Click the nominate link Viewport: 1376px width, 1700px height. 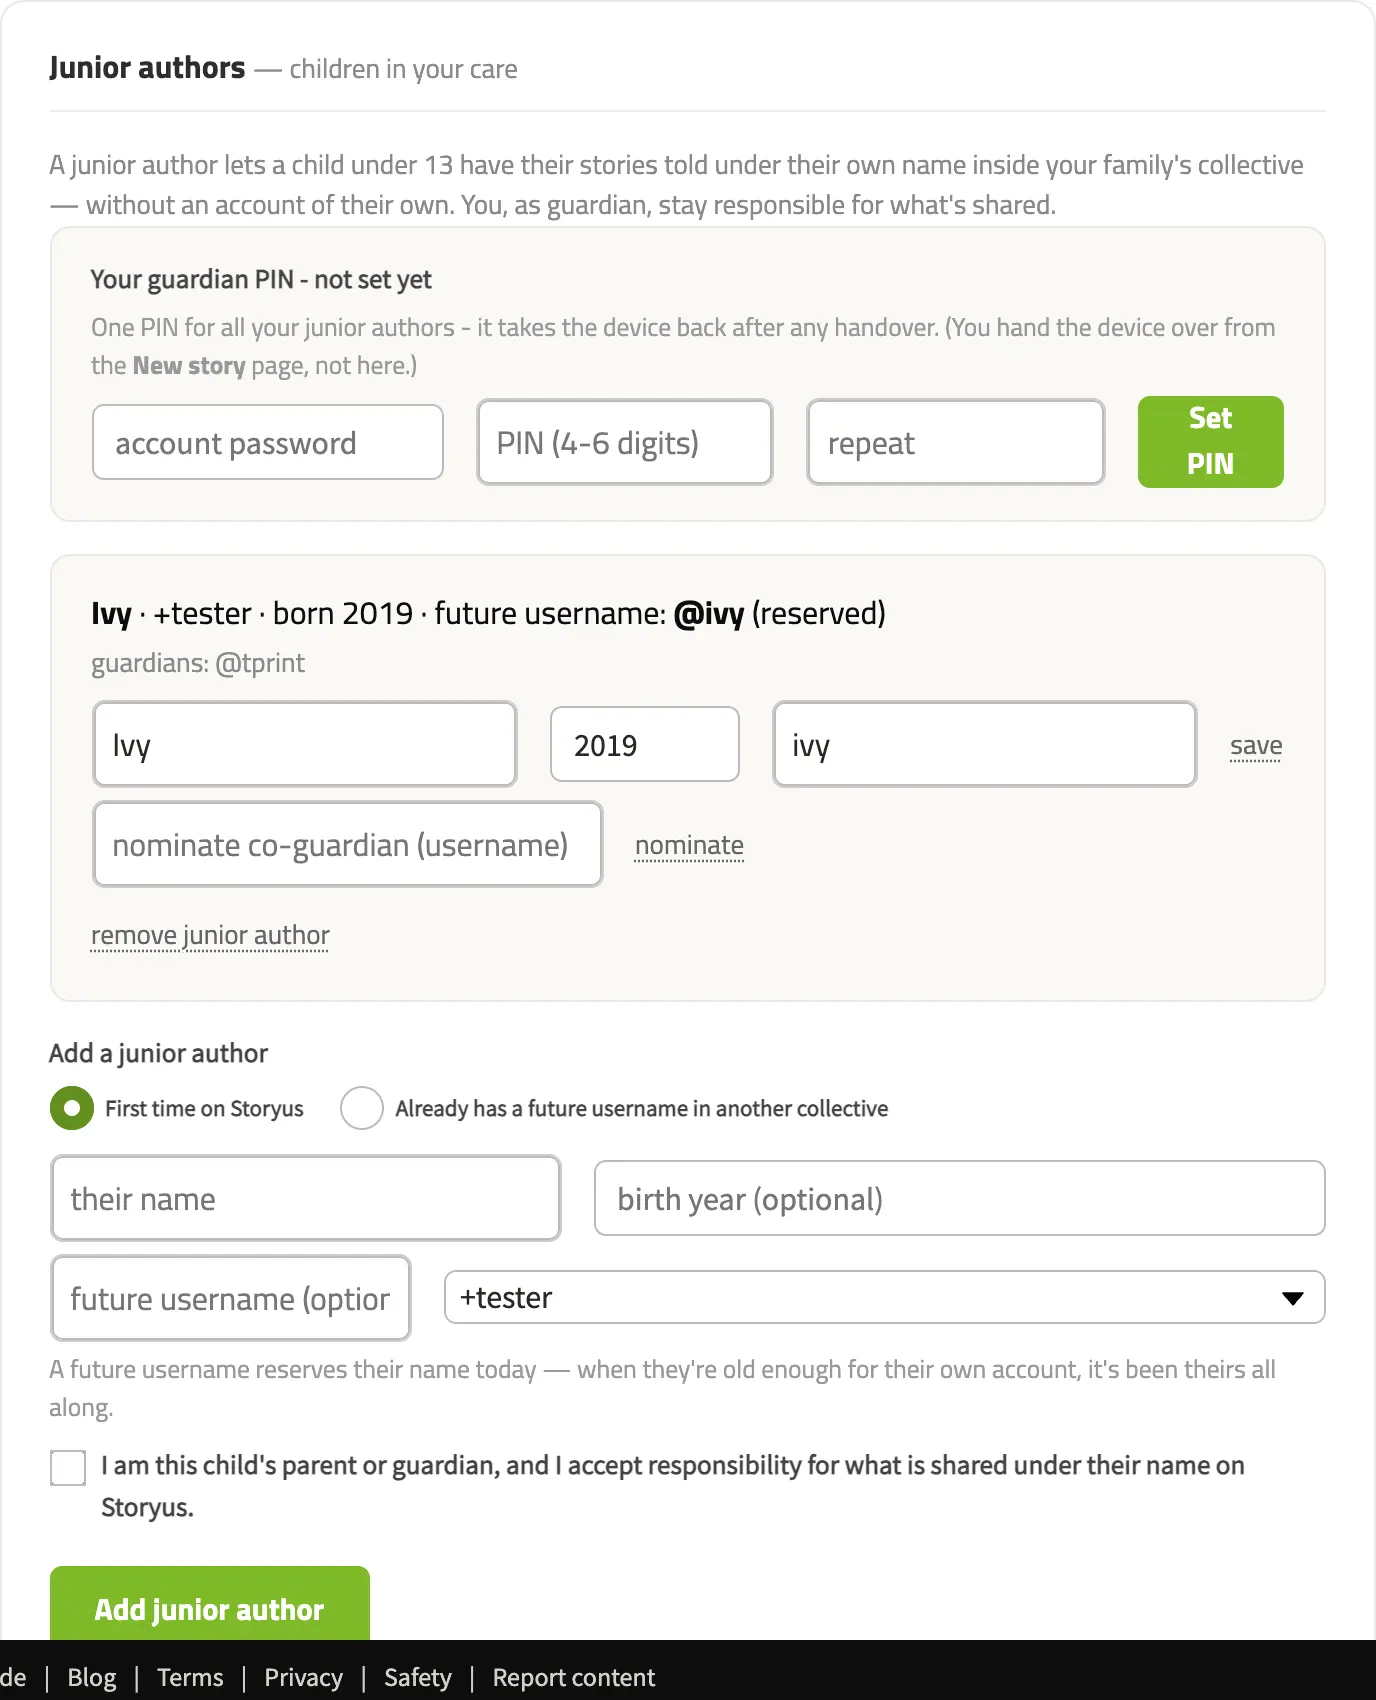(x=689, y=846)
